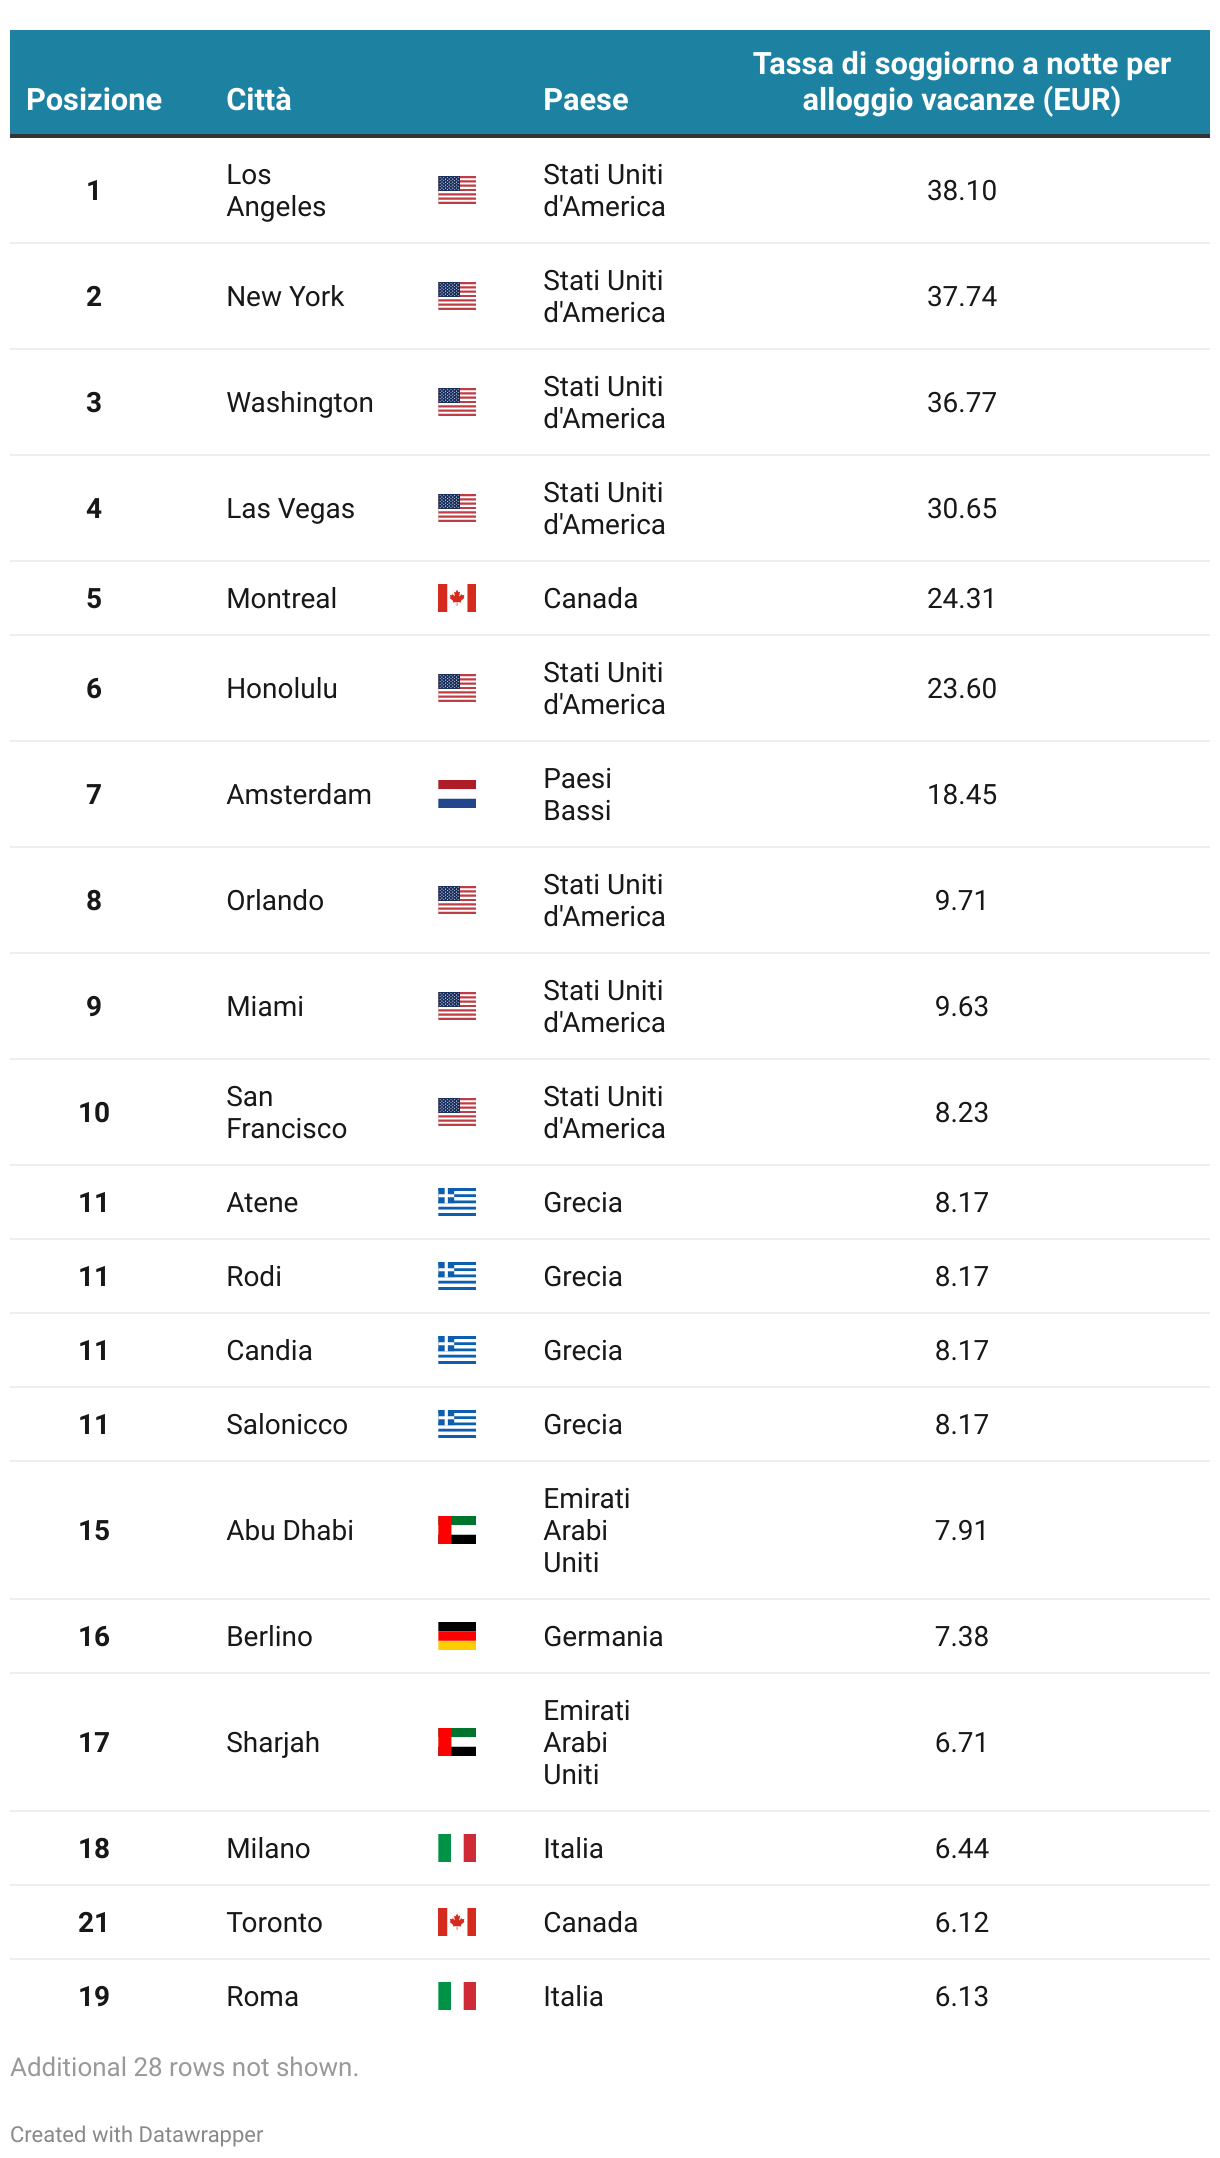The height and width of the screenshot is (2158, 1220).
Task: Click the German flag next to Berlino
Action: click(457, 1636)
